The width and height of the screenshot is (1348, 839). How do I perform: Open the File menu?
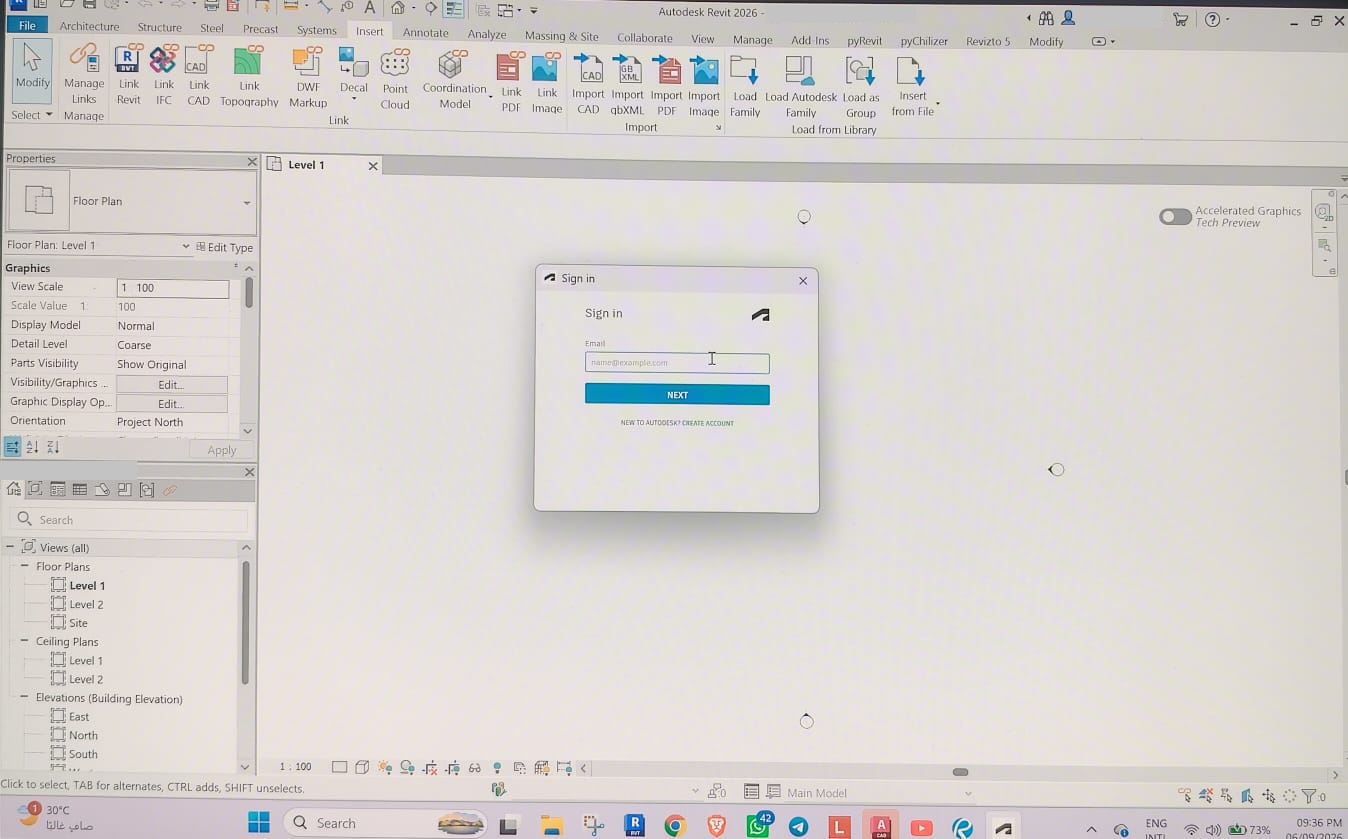(27, 26)
